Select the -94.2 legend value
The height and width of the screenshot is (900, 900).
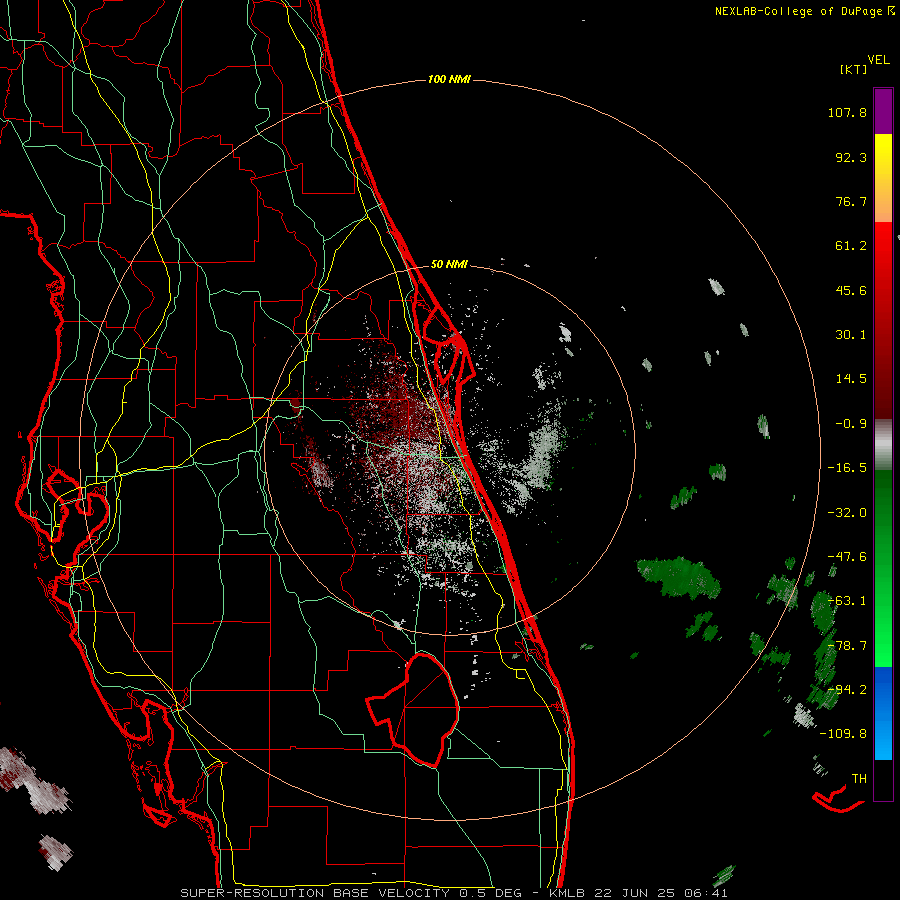[x=847, y=689]
